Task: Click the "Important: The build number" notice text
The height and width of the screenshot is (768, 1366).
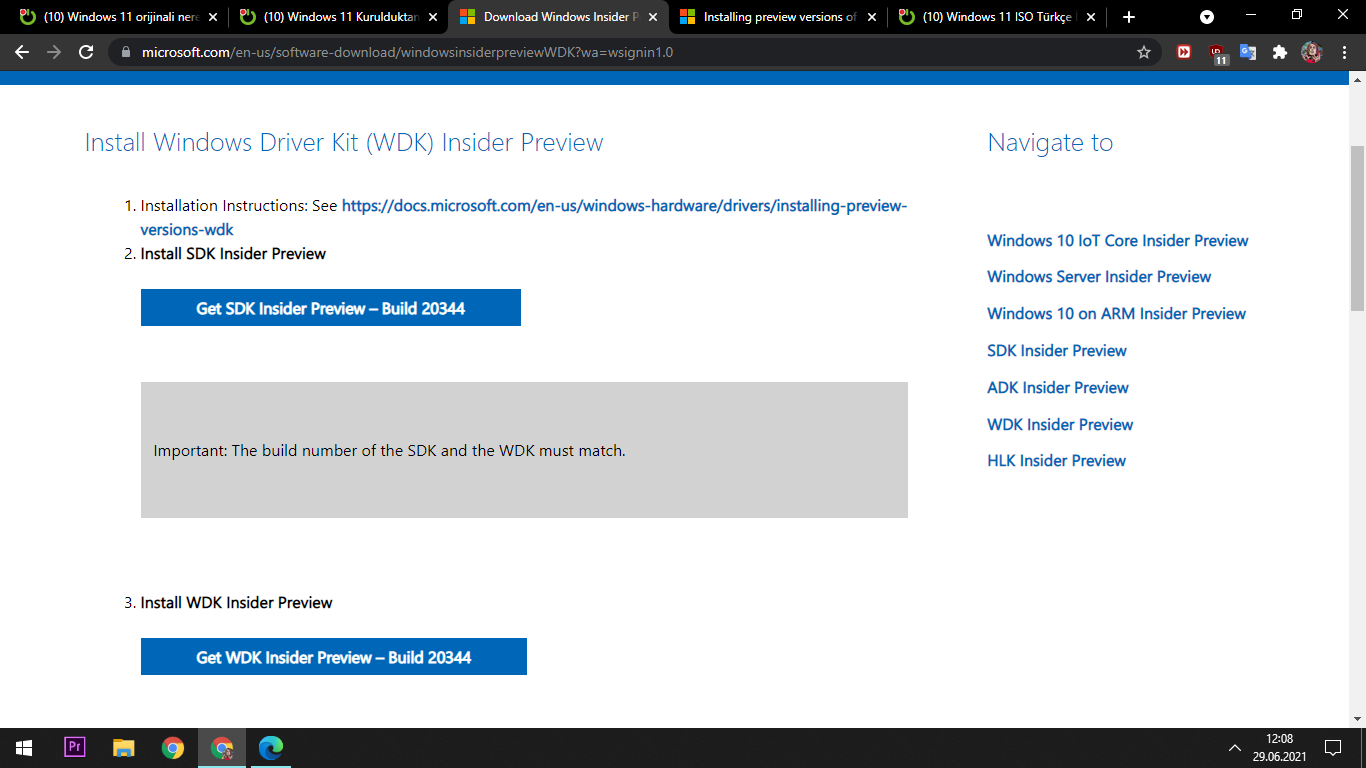Action: 389,451
